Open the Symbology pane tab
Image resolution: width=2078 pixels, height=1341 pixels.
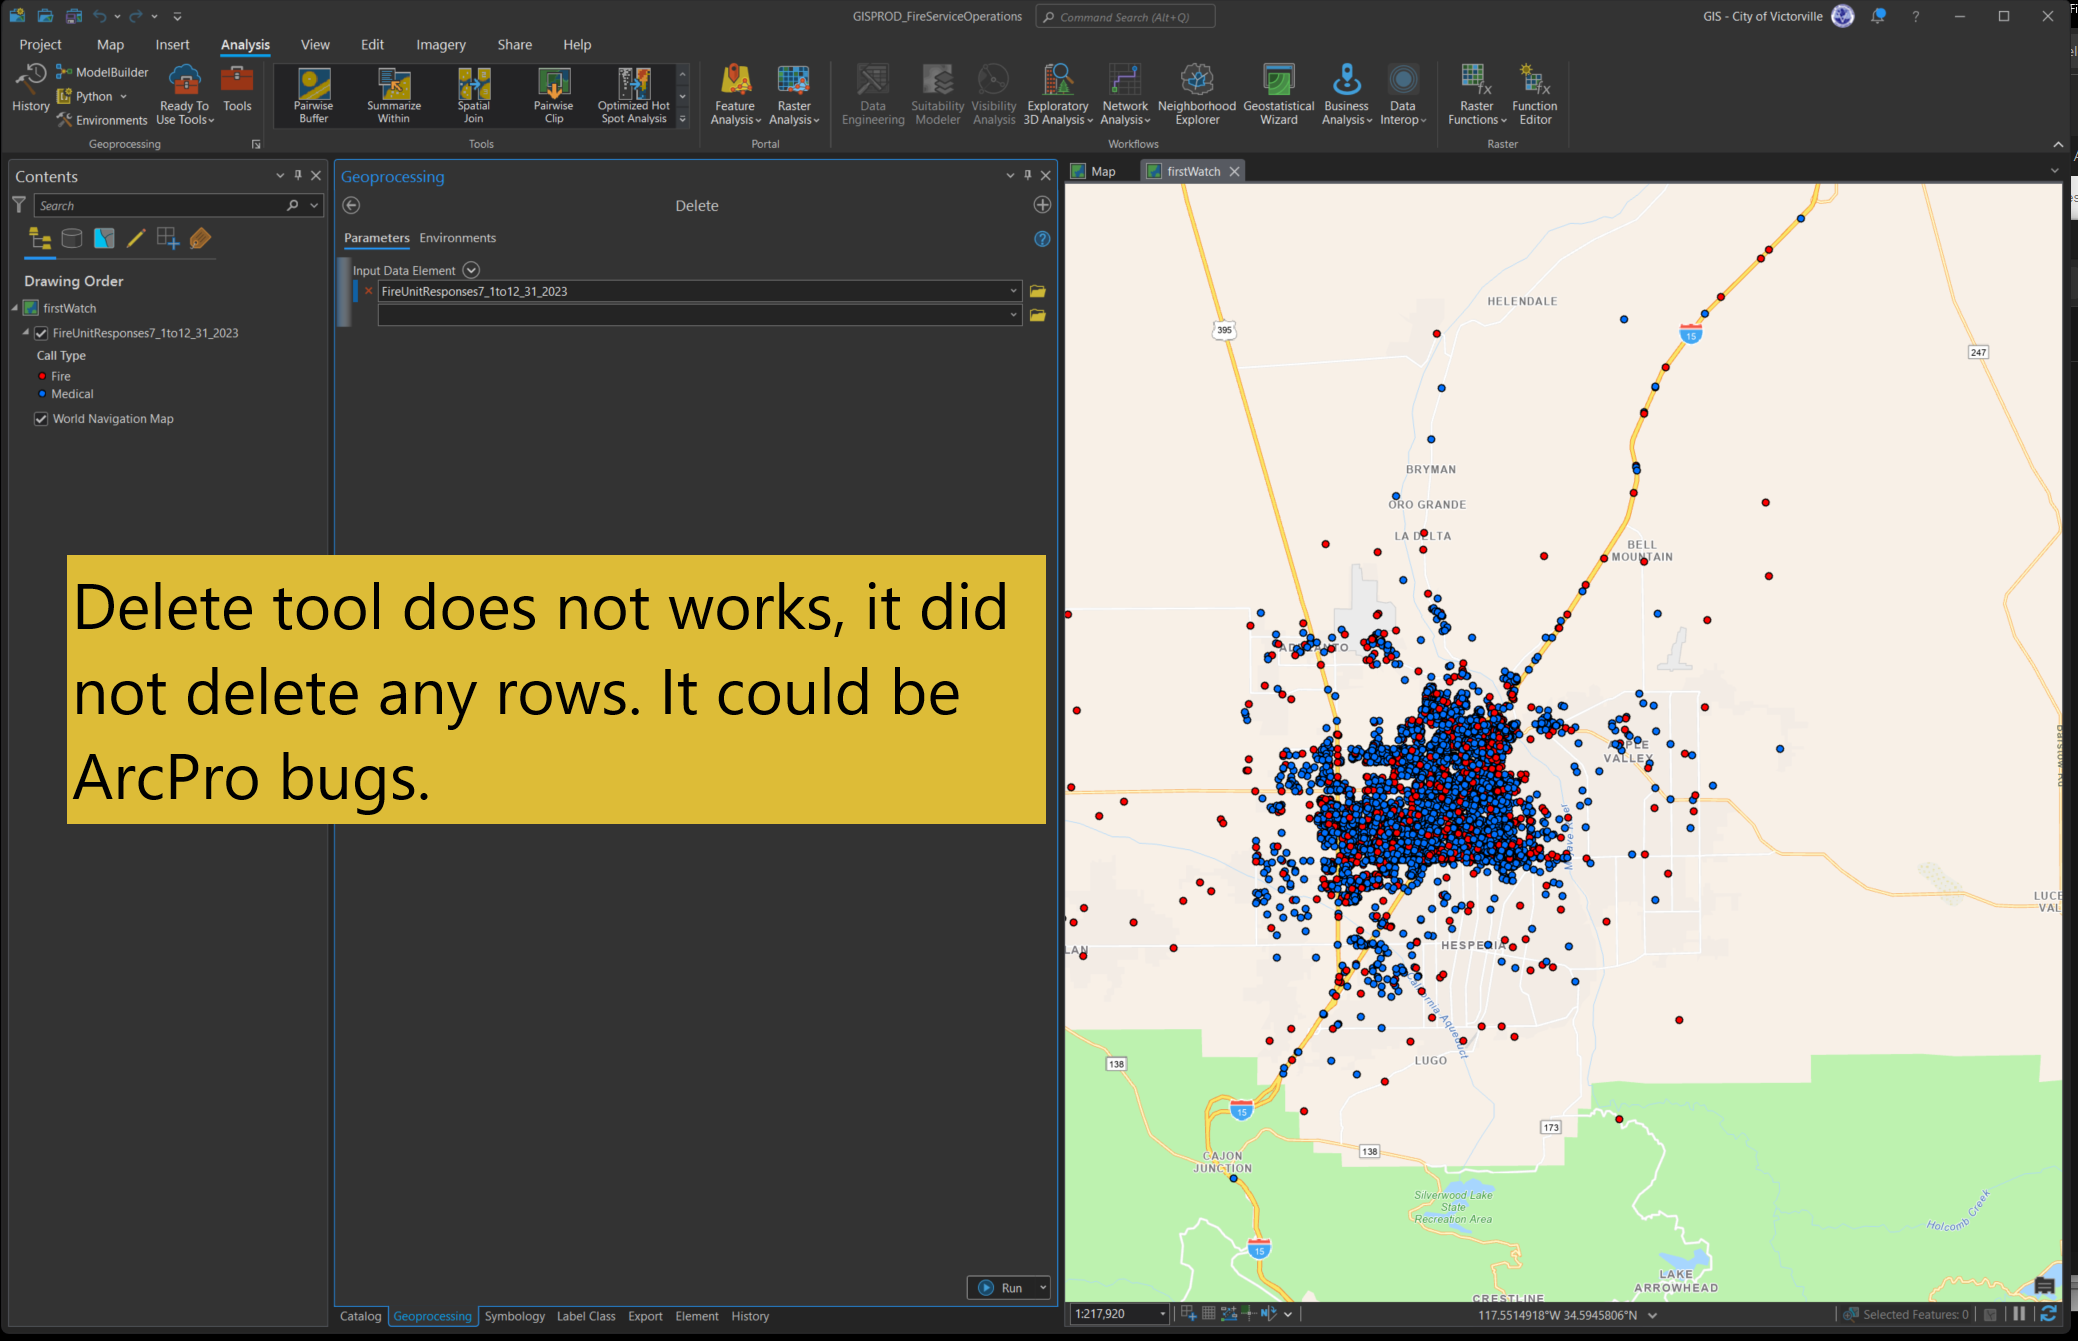click(x=515, y=1316)
